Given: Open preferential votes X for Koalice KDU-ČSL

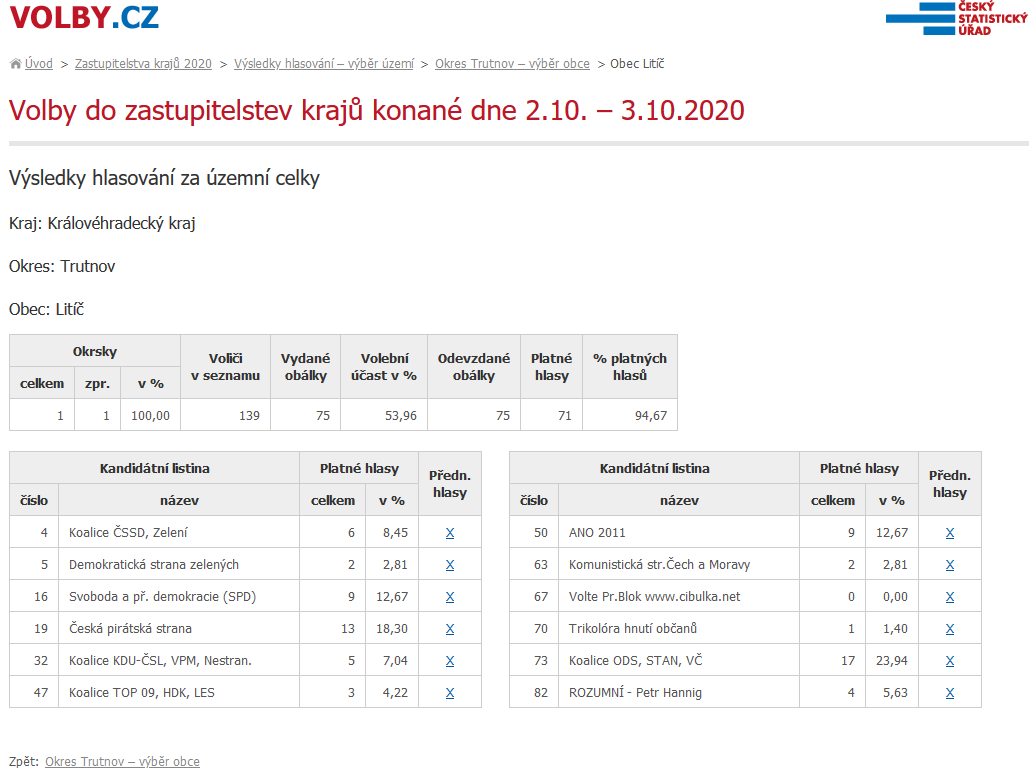Looking at the screenshot, I should 450,661.
